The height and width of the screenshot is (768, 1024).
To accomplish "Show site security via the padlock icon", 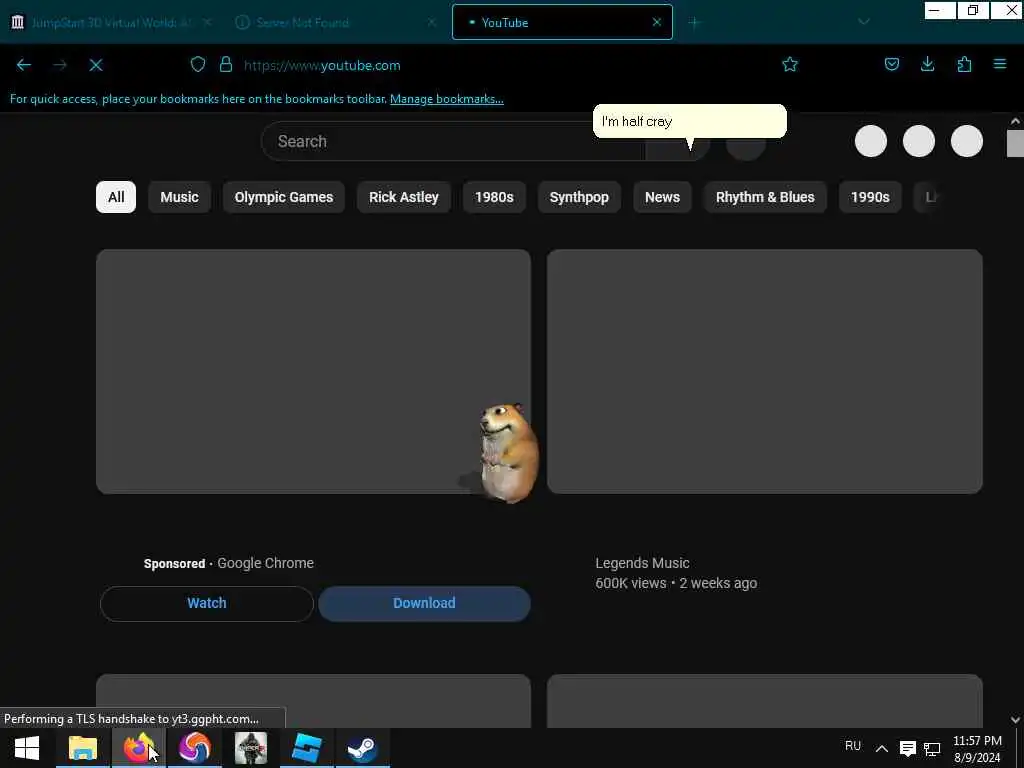I will pyautogui.click(x=226, y=64).
